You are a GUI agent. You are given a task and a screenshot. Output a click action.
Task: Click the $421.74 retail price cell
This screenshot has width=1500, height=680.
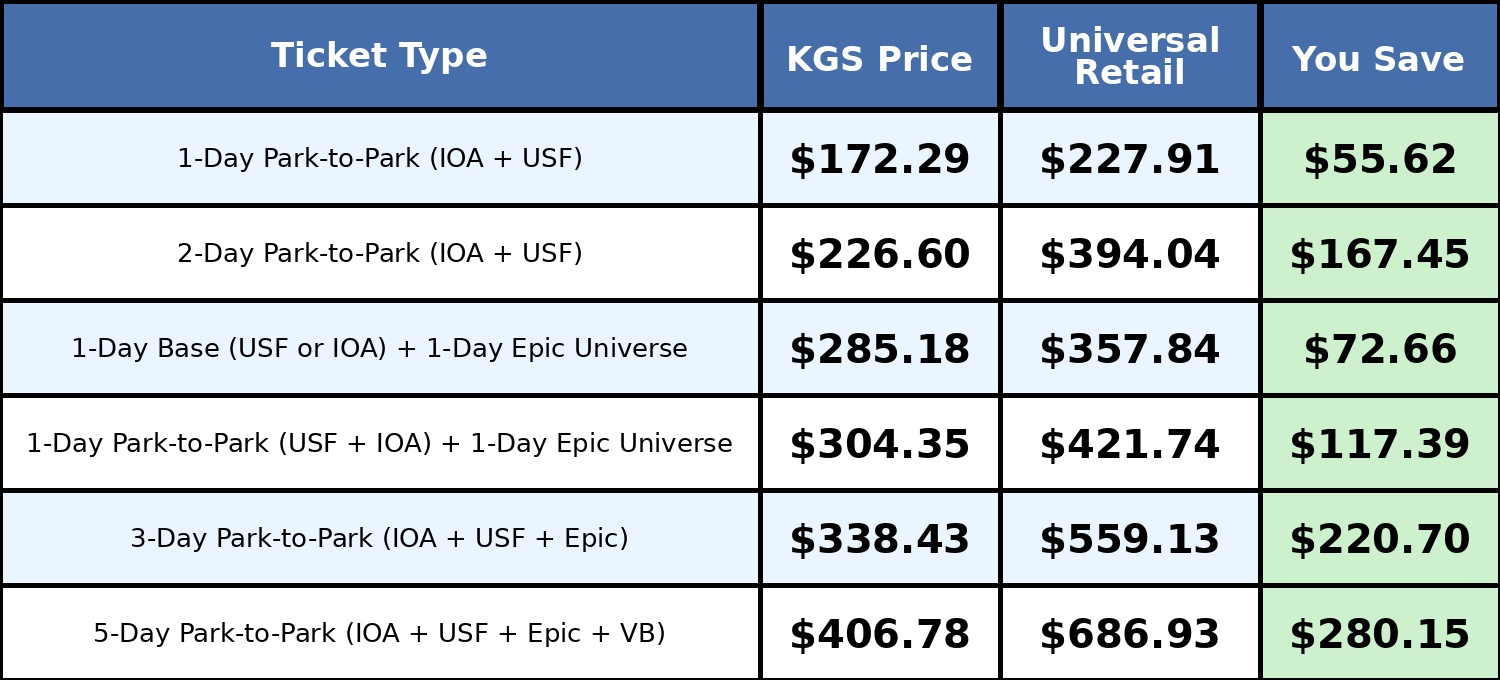click(1129, 445)
